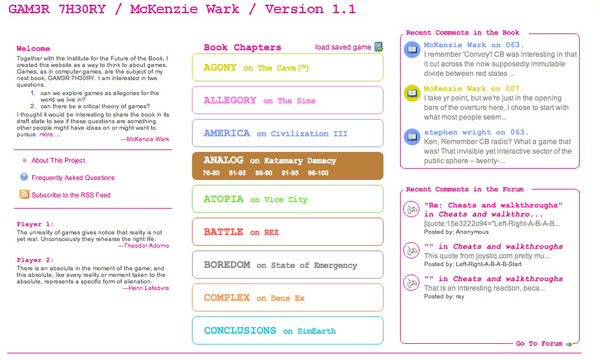Screen dimensions: 600x360
Task: Open the About This Project link
Action: click(x=58, y=160)
